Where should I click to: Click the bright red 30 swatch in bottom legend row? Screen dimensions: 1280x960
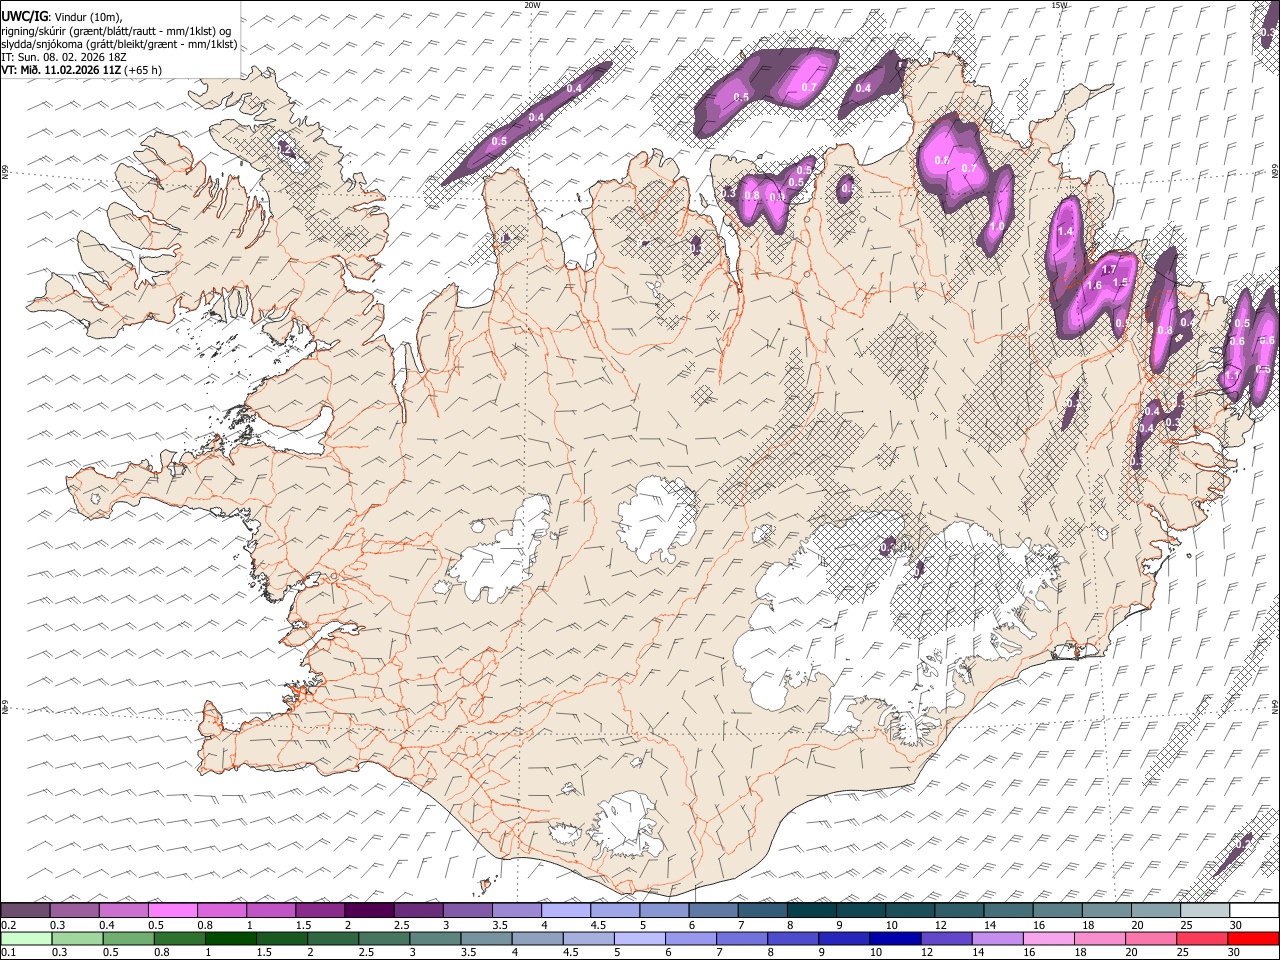click(x=1253, y=938)
